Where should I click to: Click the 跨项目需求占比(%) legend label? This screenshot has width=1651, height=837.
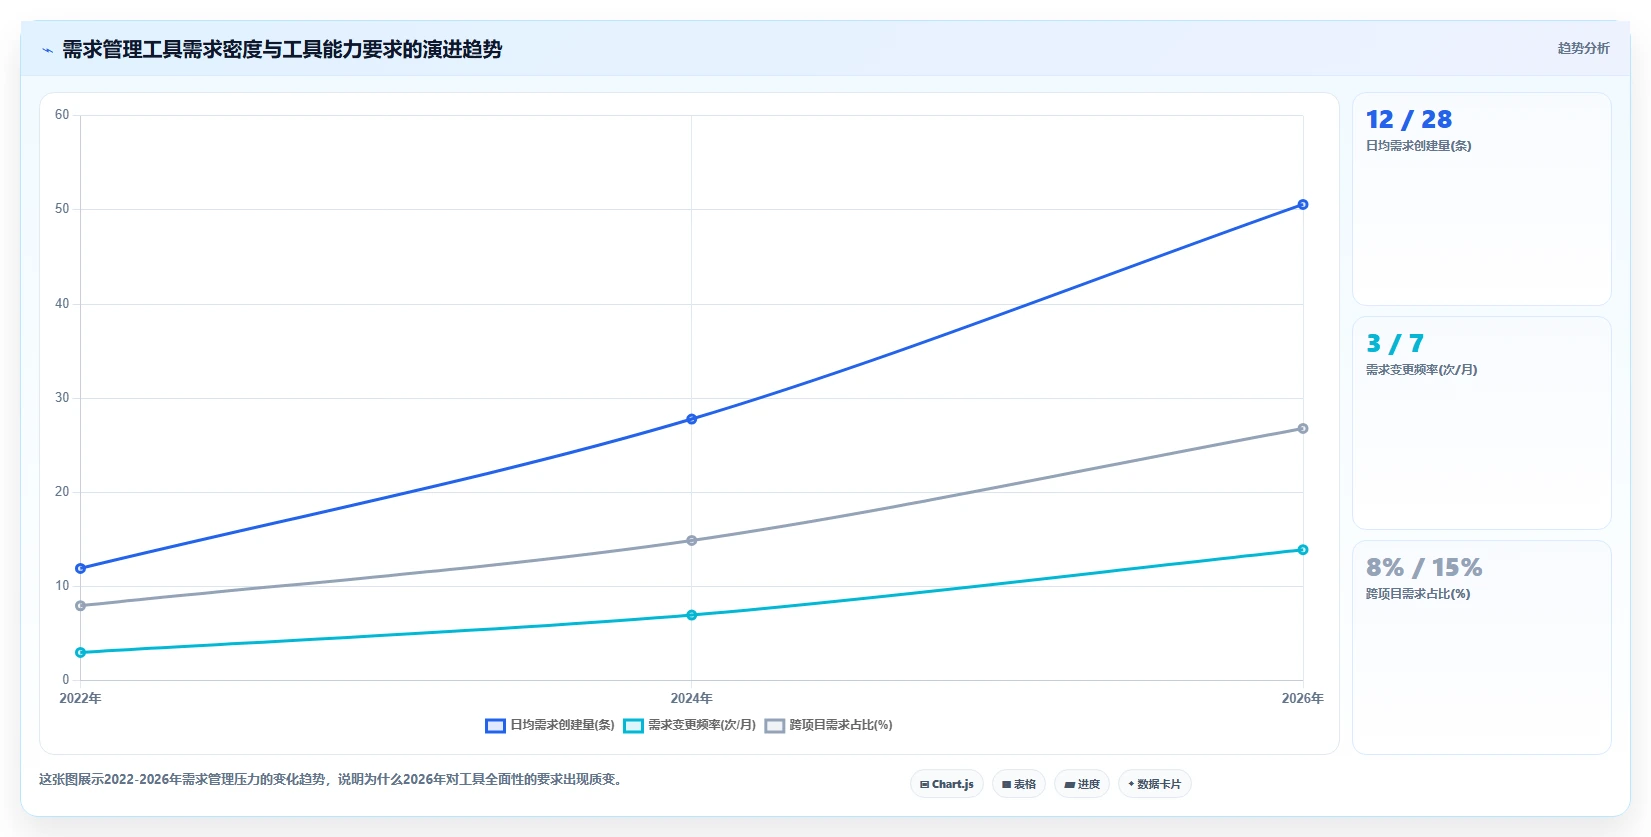[x=841, y=725]
